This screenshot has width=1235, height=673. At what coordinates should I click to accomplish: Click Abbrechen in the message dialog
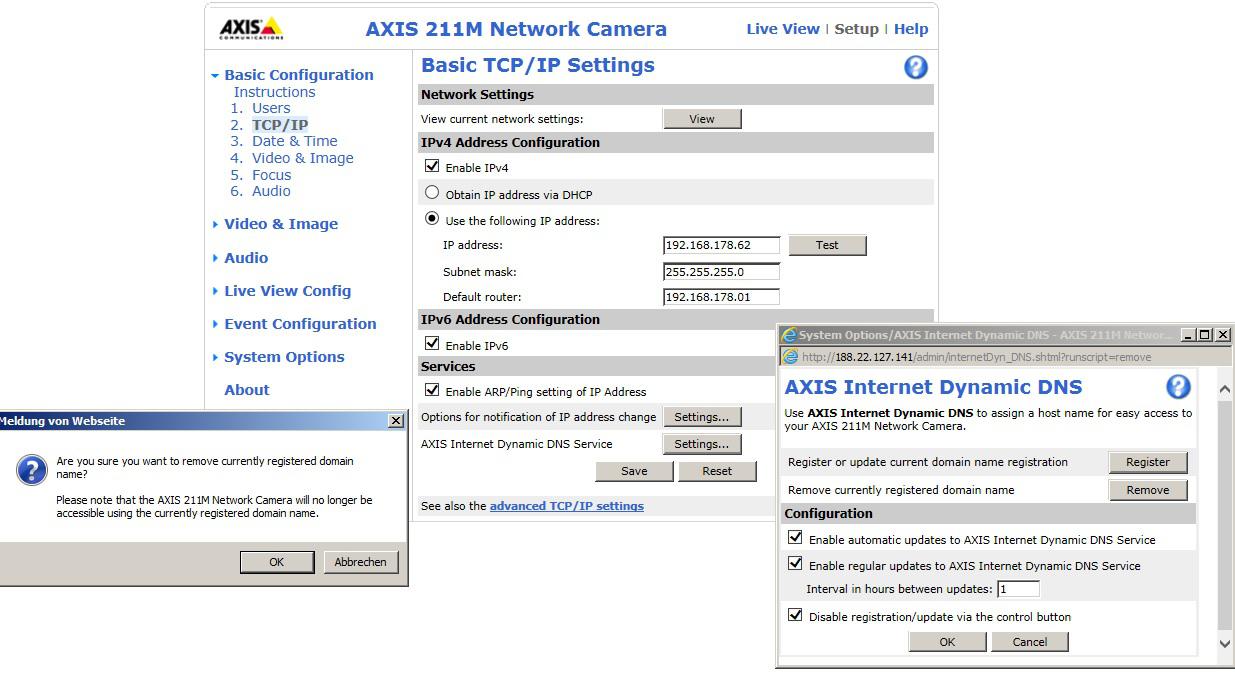[x=361, y=562]
